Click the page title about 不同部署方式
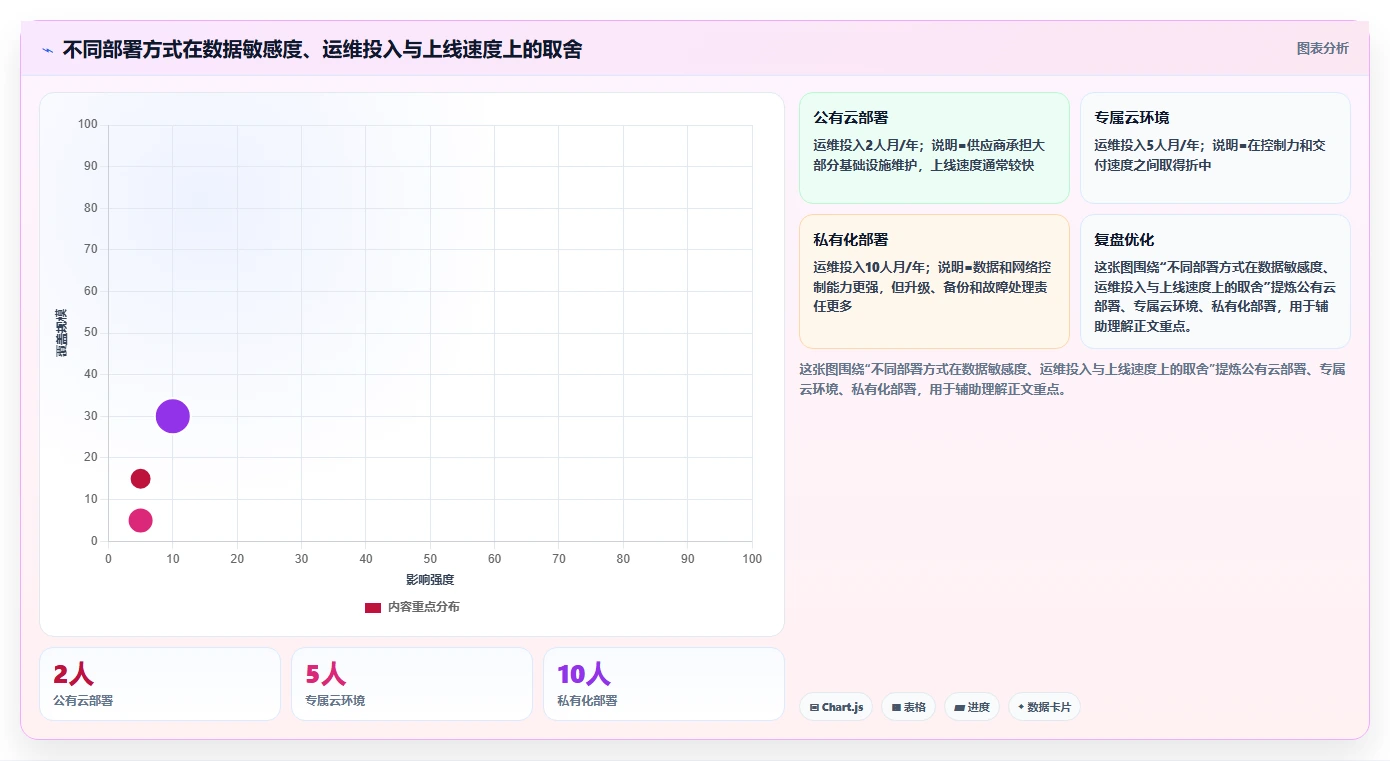This screenshot has width=1390, height=761. pos(322,49)
